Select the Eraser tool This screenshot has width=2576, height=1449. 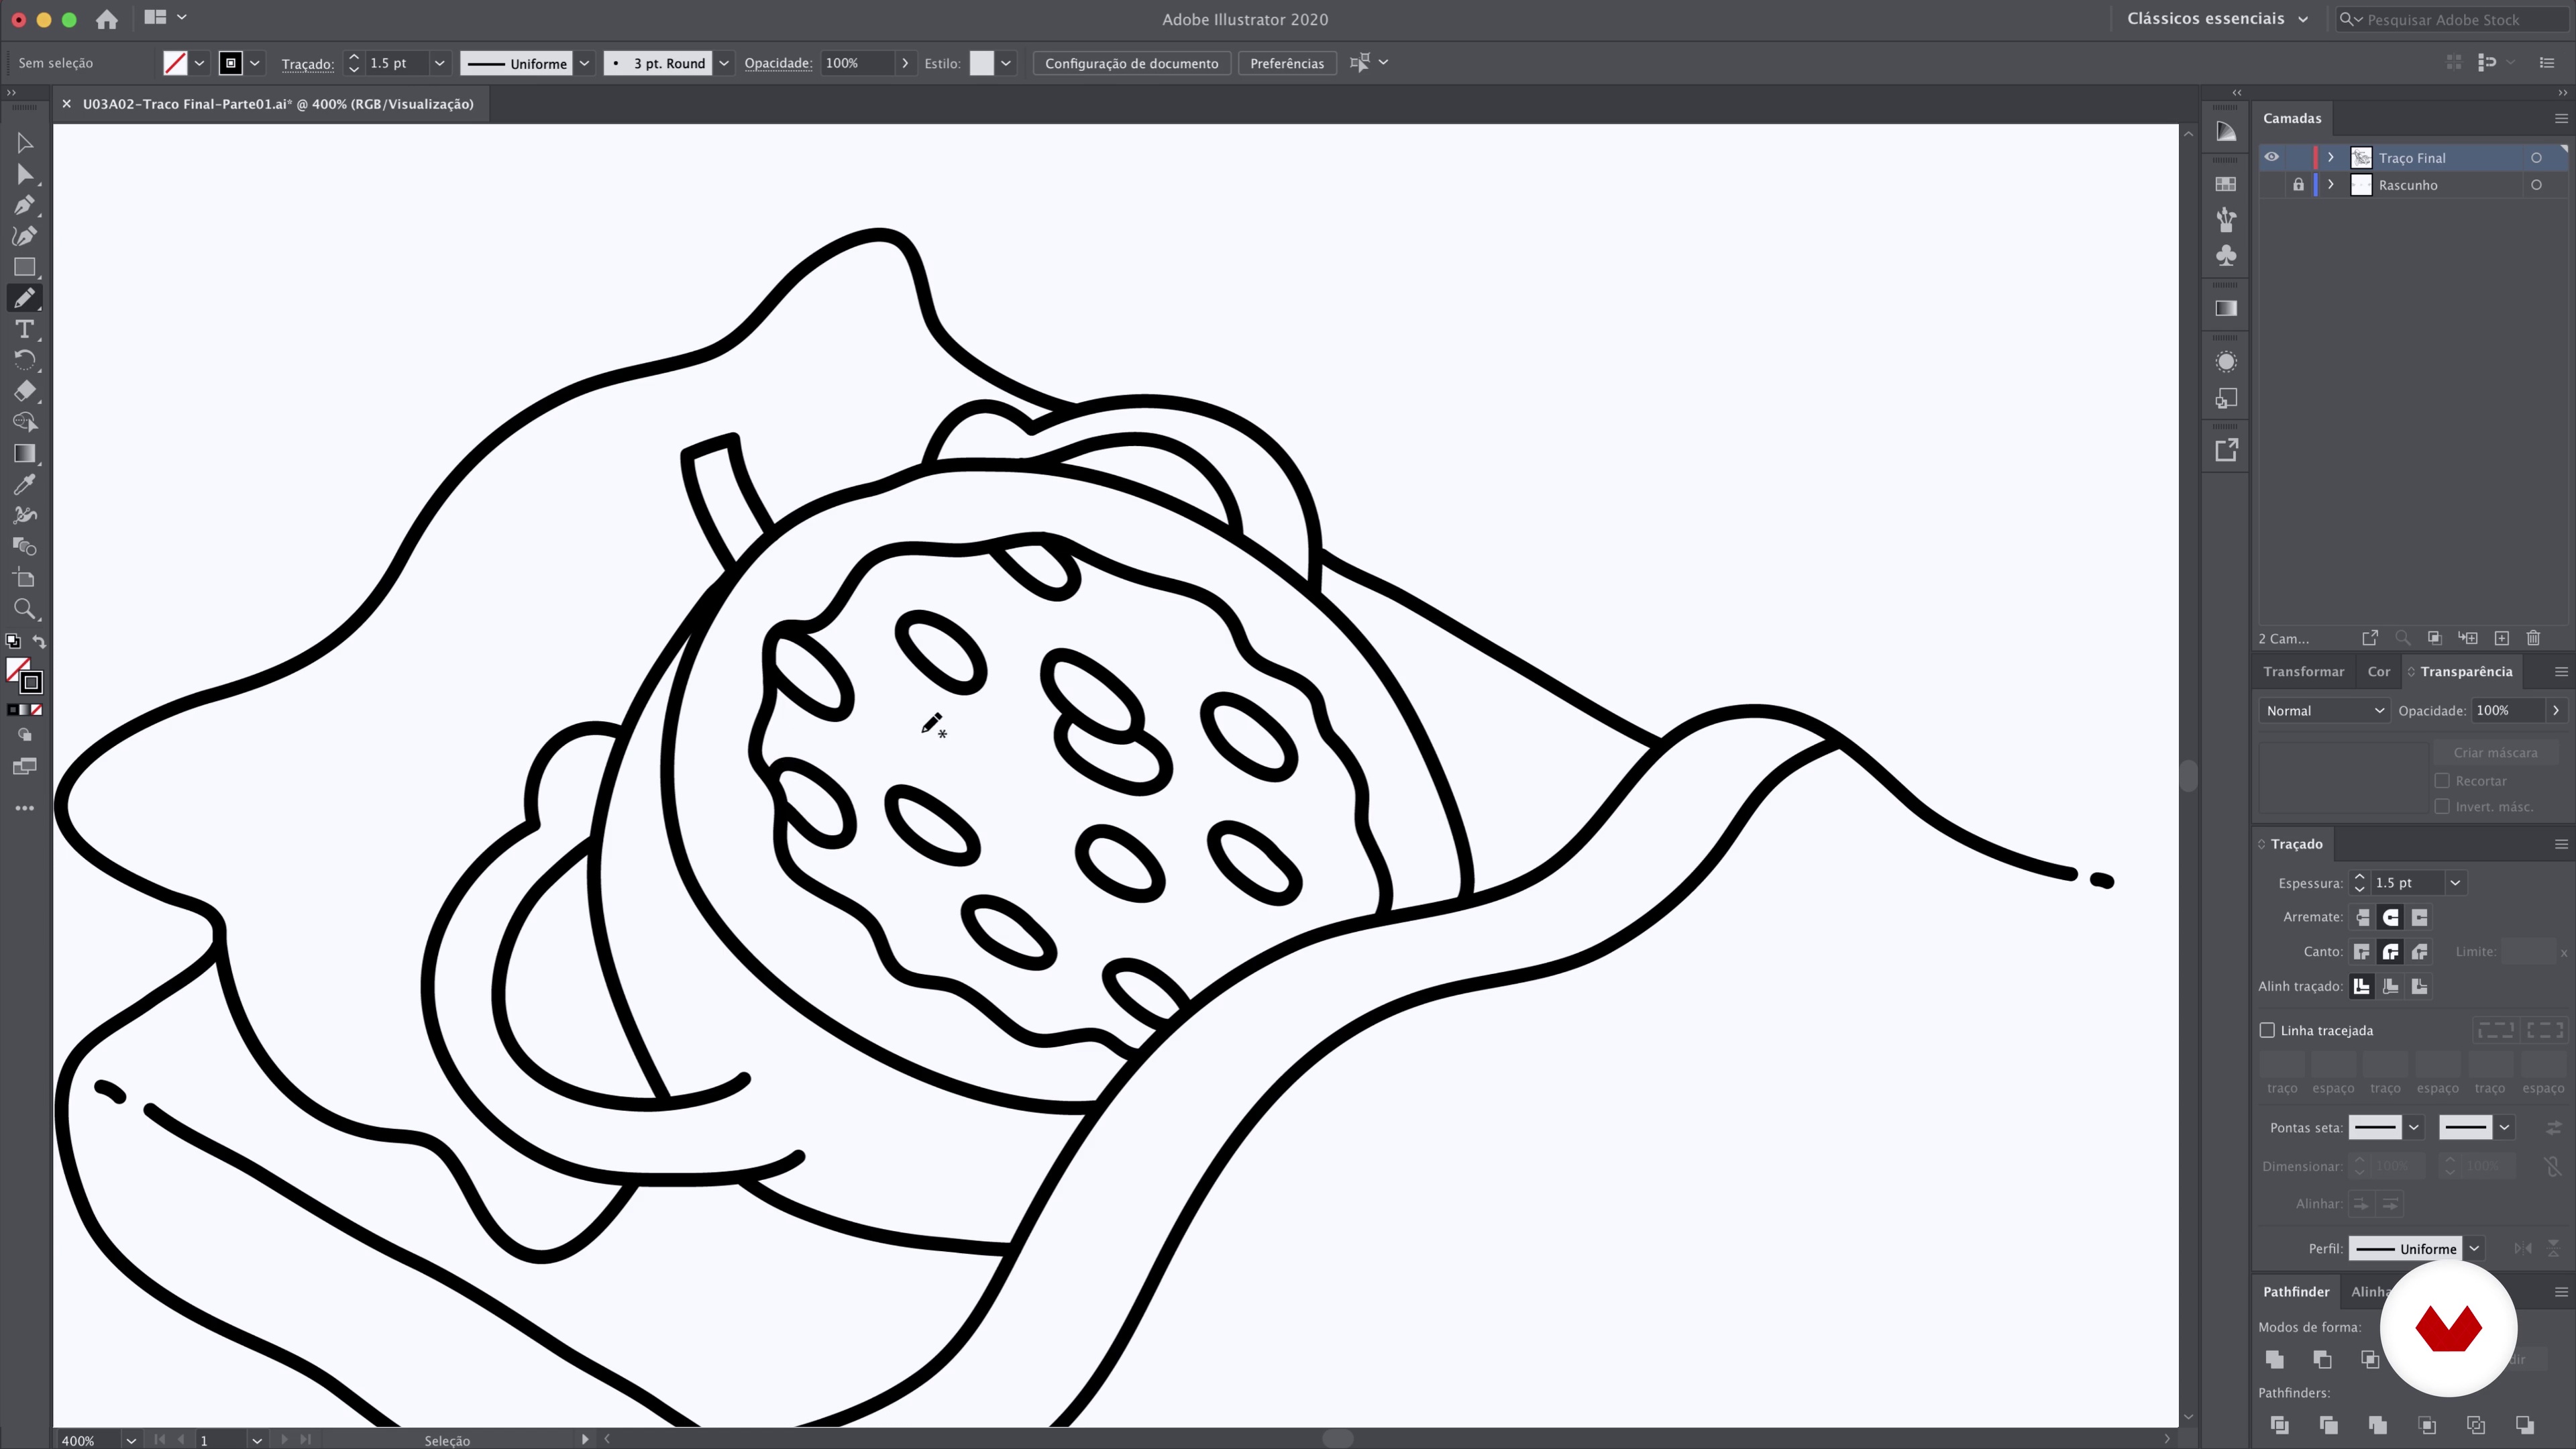point(25,391)
